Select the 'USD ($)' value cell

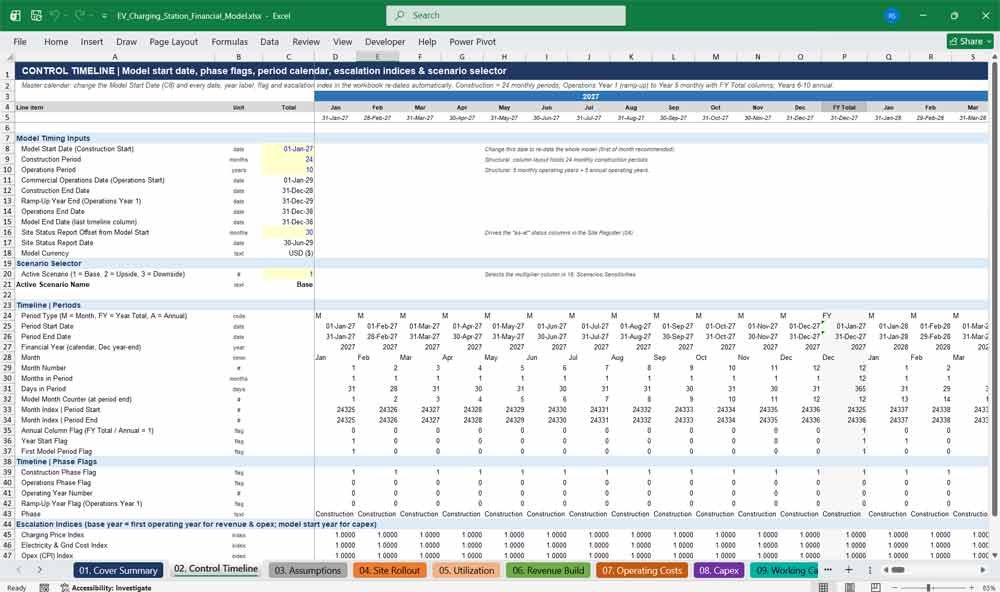point(288,253)
